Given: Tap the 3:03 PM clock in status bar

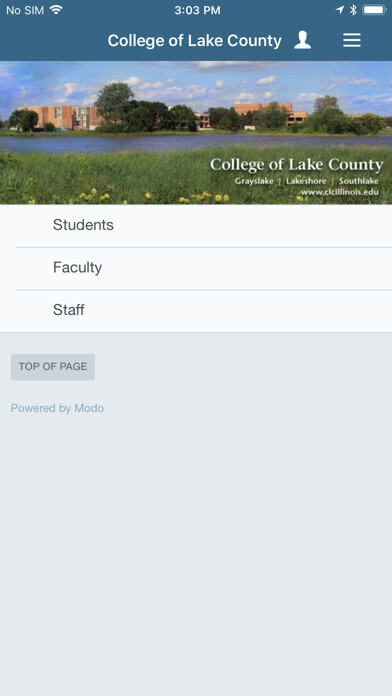Looking at the screenshot, I should click(x=197, y=10).
